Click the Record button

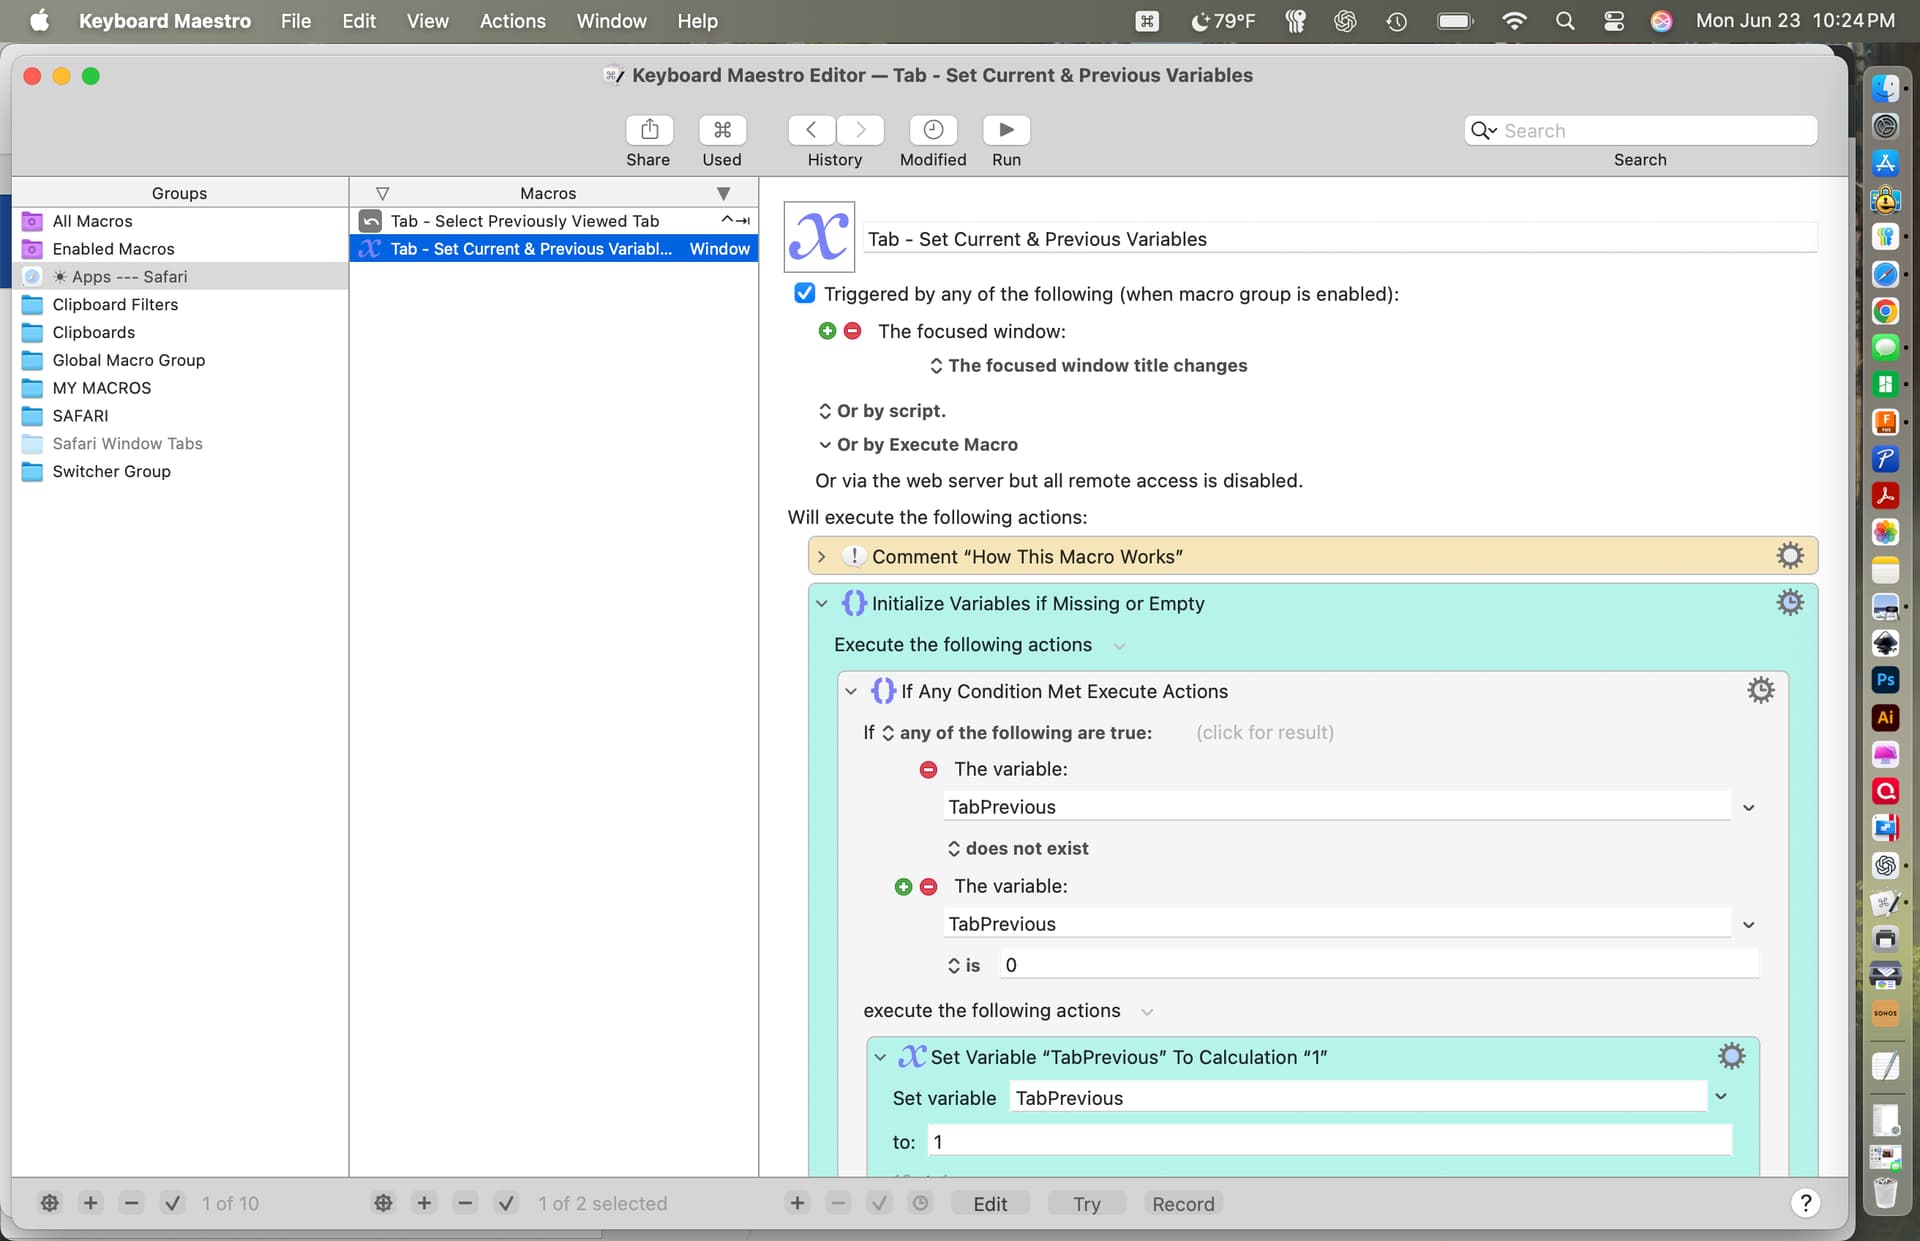pos(1183,1203)
